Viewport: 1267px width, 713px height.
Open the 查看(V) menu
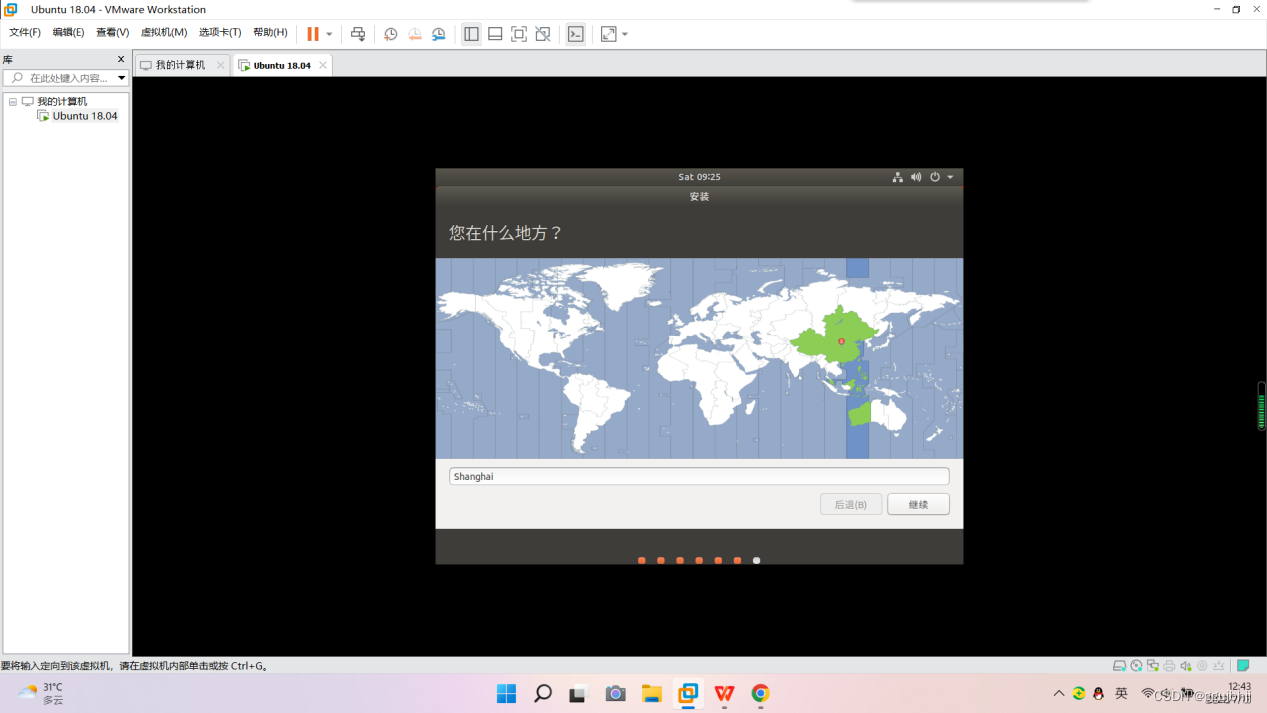point(112,32)
